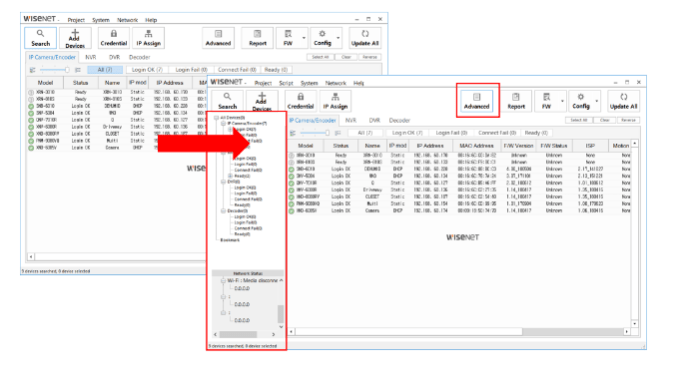Collapse Wi-Fi node under Network Status
Viewport: 680px width, 389px height.
(223, 281)
